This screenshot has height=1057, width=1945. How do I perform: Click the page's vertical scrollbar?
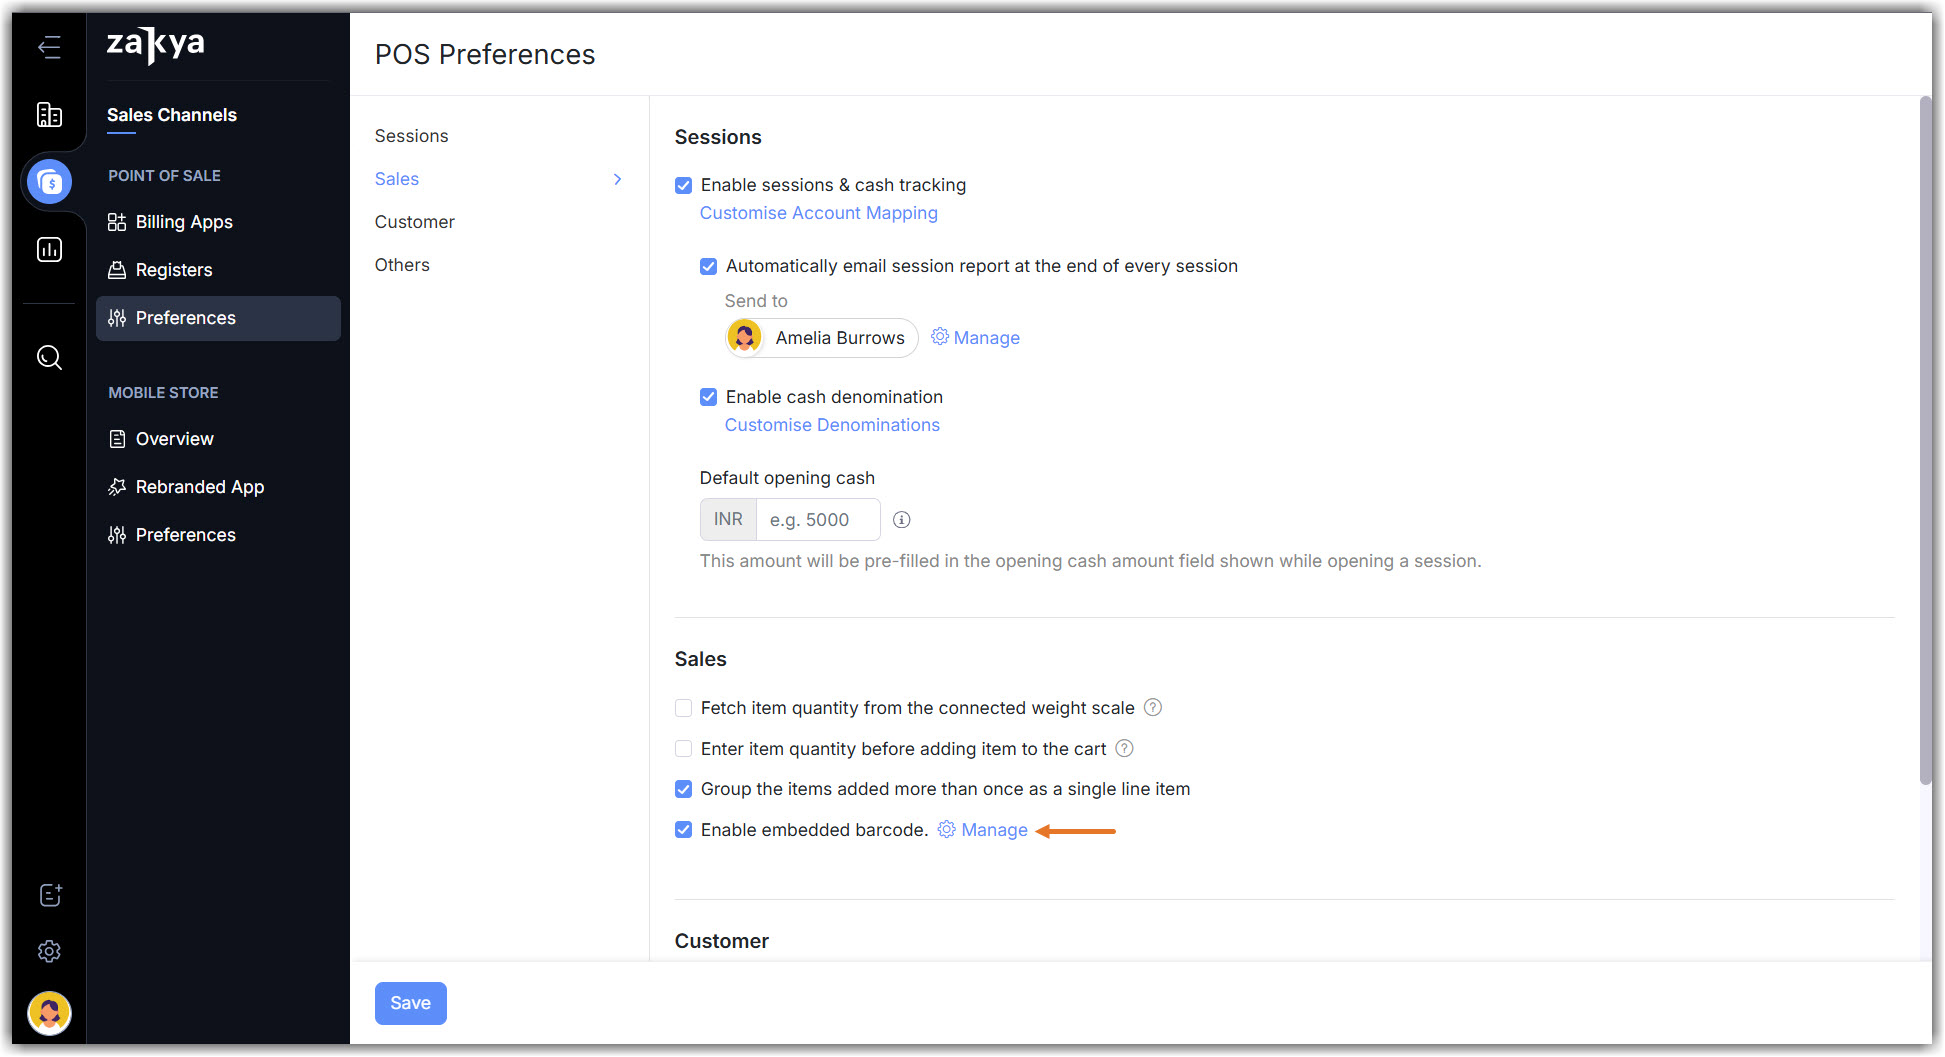(x=1925, y=440)
